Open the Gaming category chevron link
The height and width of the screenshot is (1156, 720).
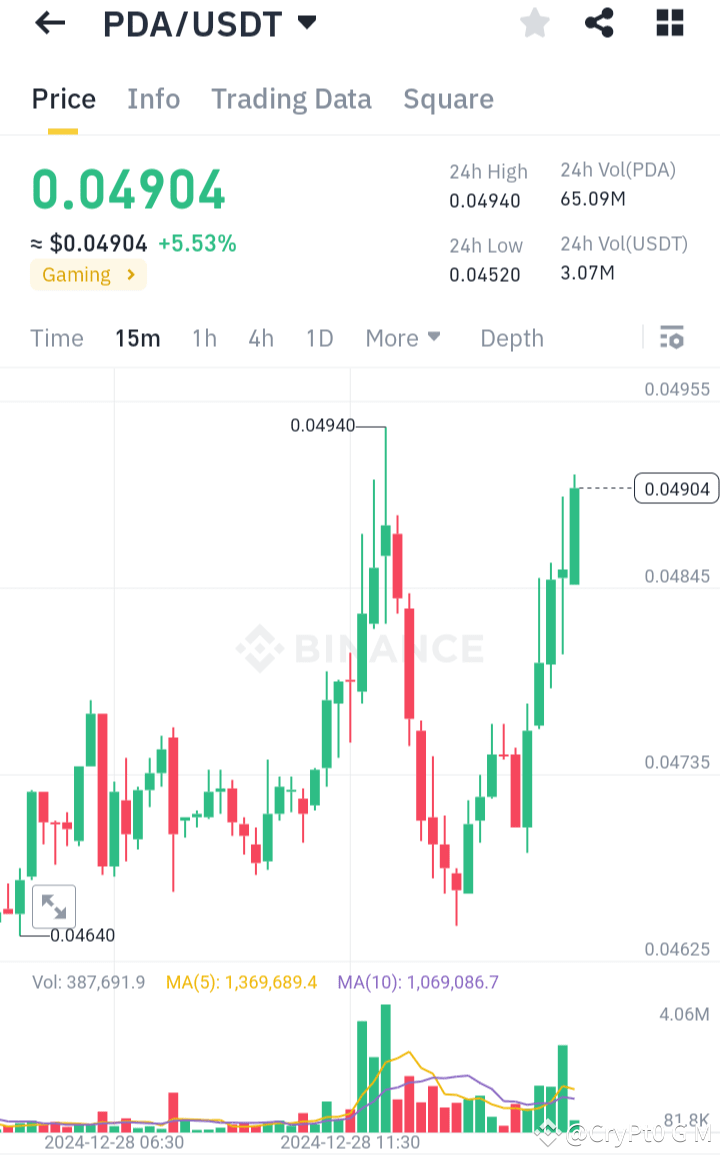tap(88, 275)
